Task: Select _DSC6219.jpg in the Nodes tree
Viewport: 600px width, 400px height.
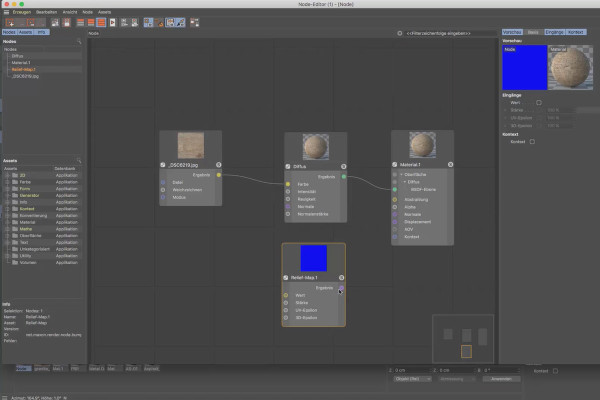Action: [25, 76]
